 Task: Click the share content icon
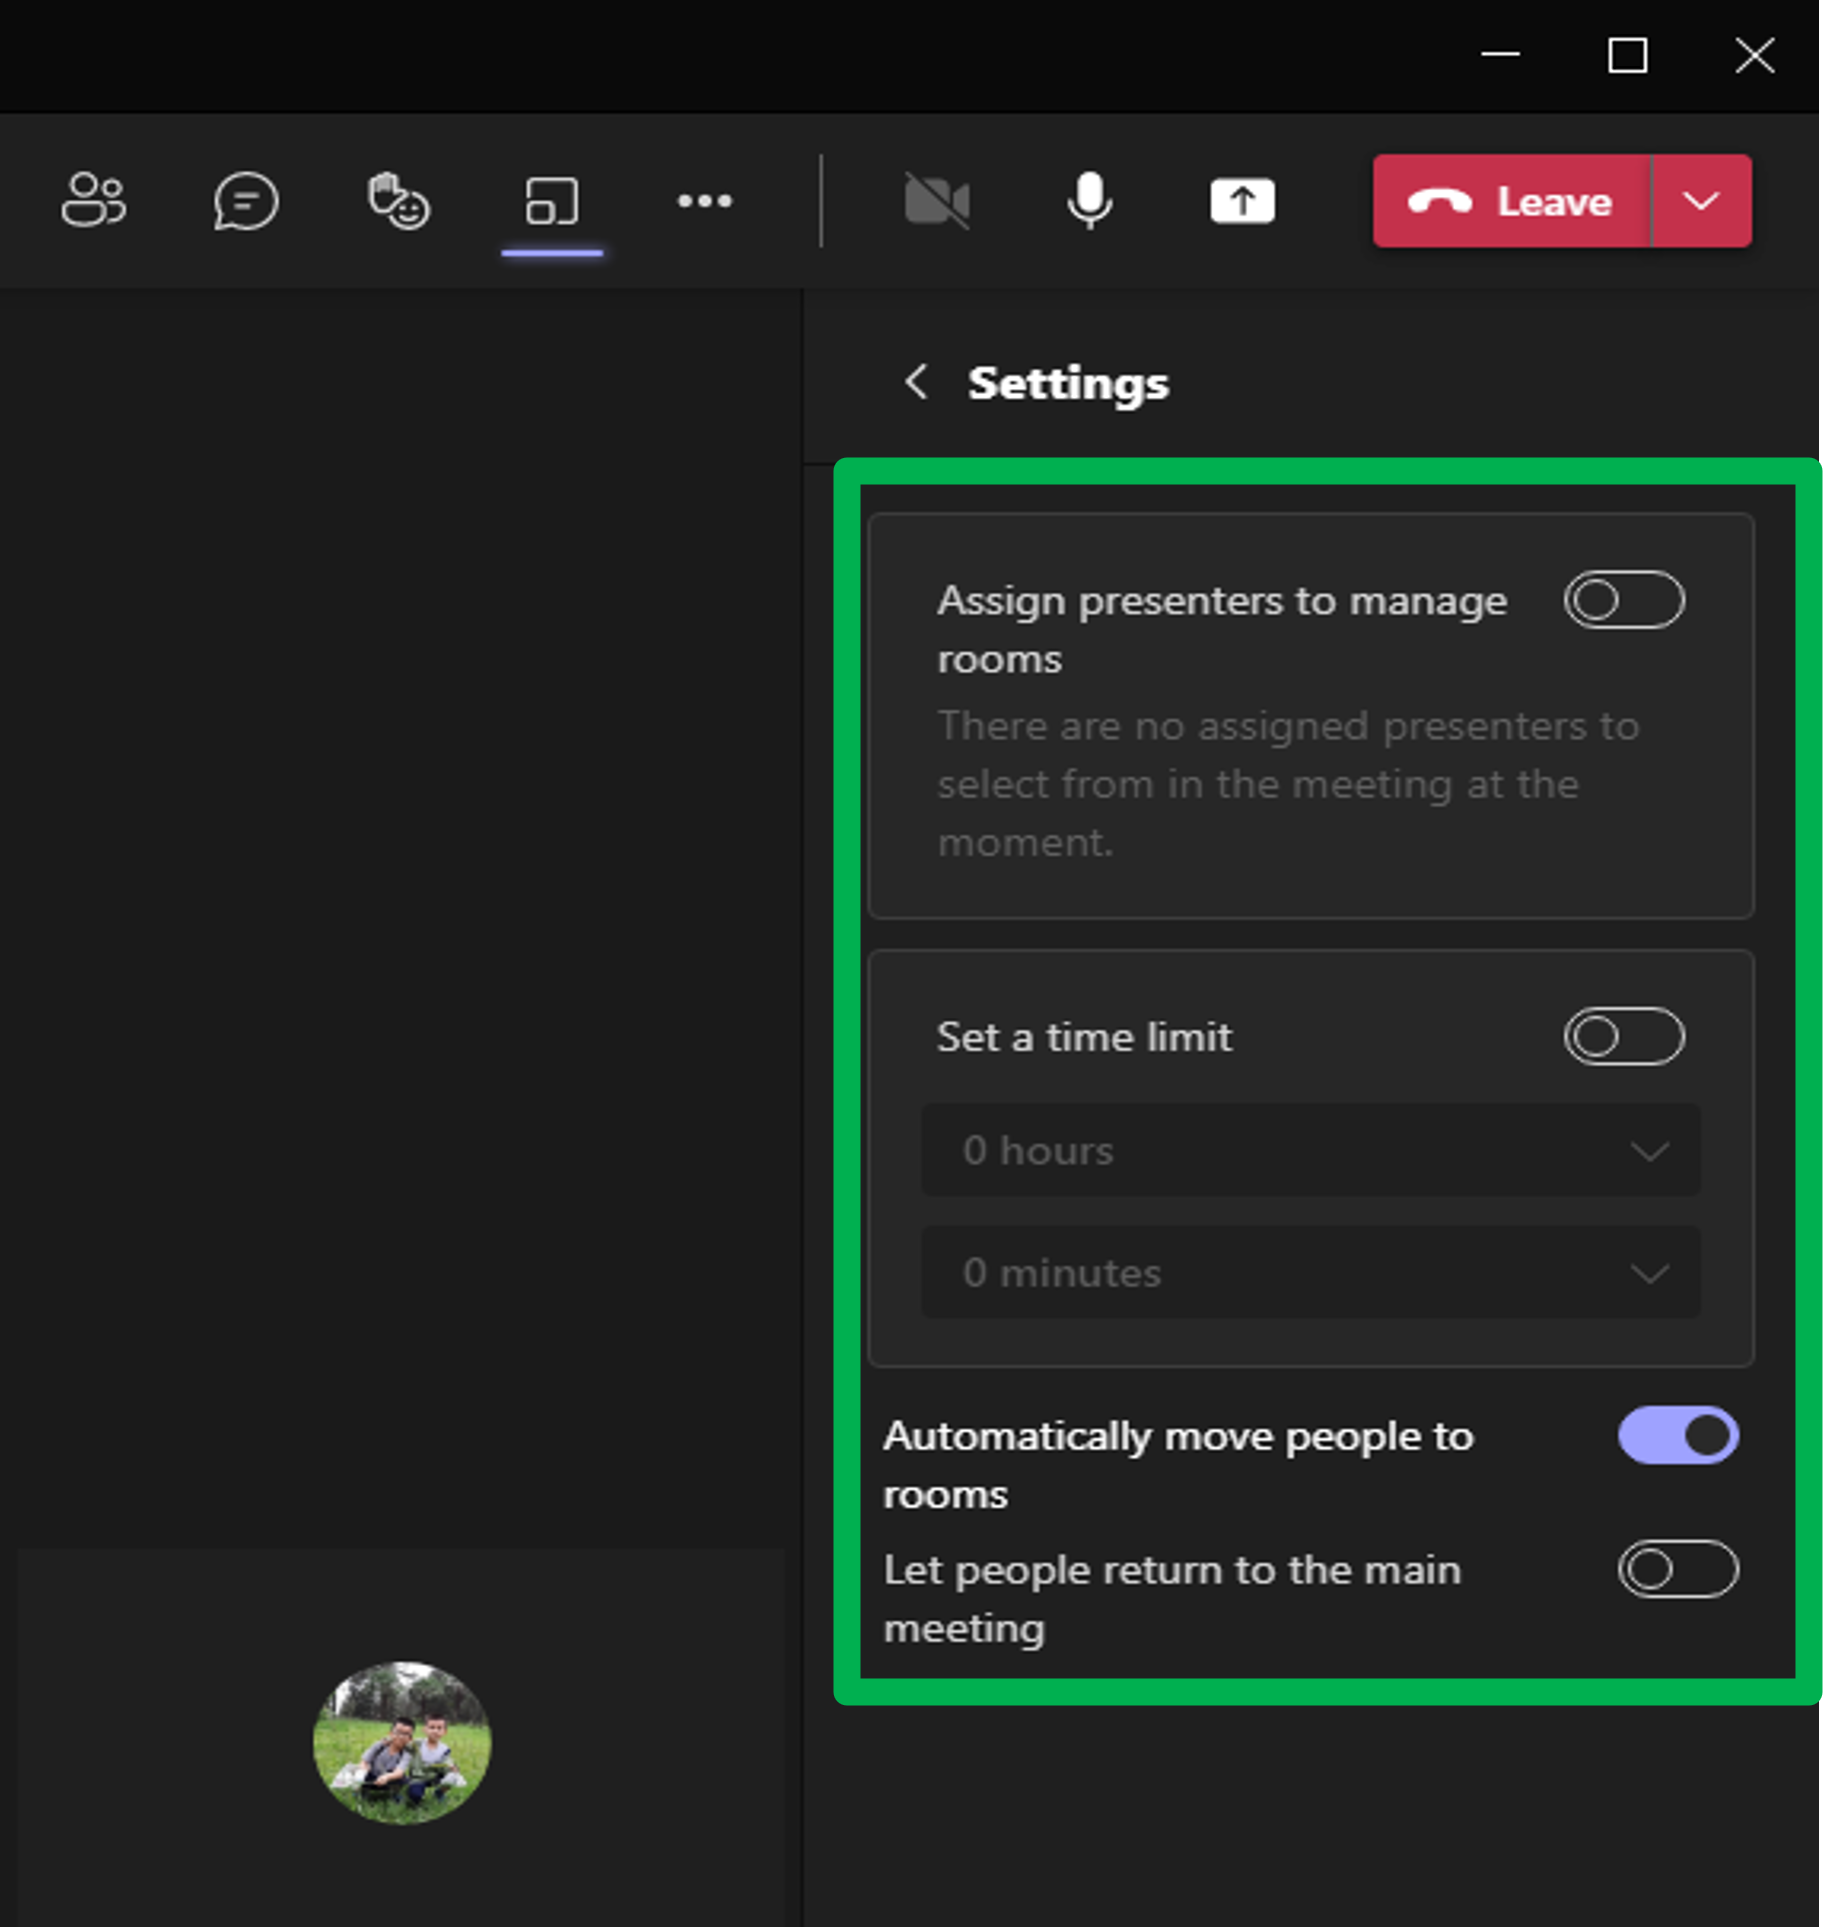coord(1242,201)
